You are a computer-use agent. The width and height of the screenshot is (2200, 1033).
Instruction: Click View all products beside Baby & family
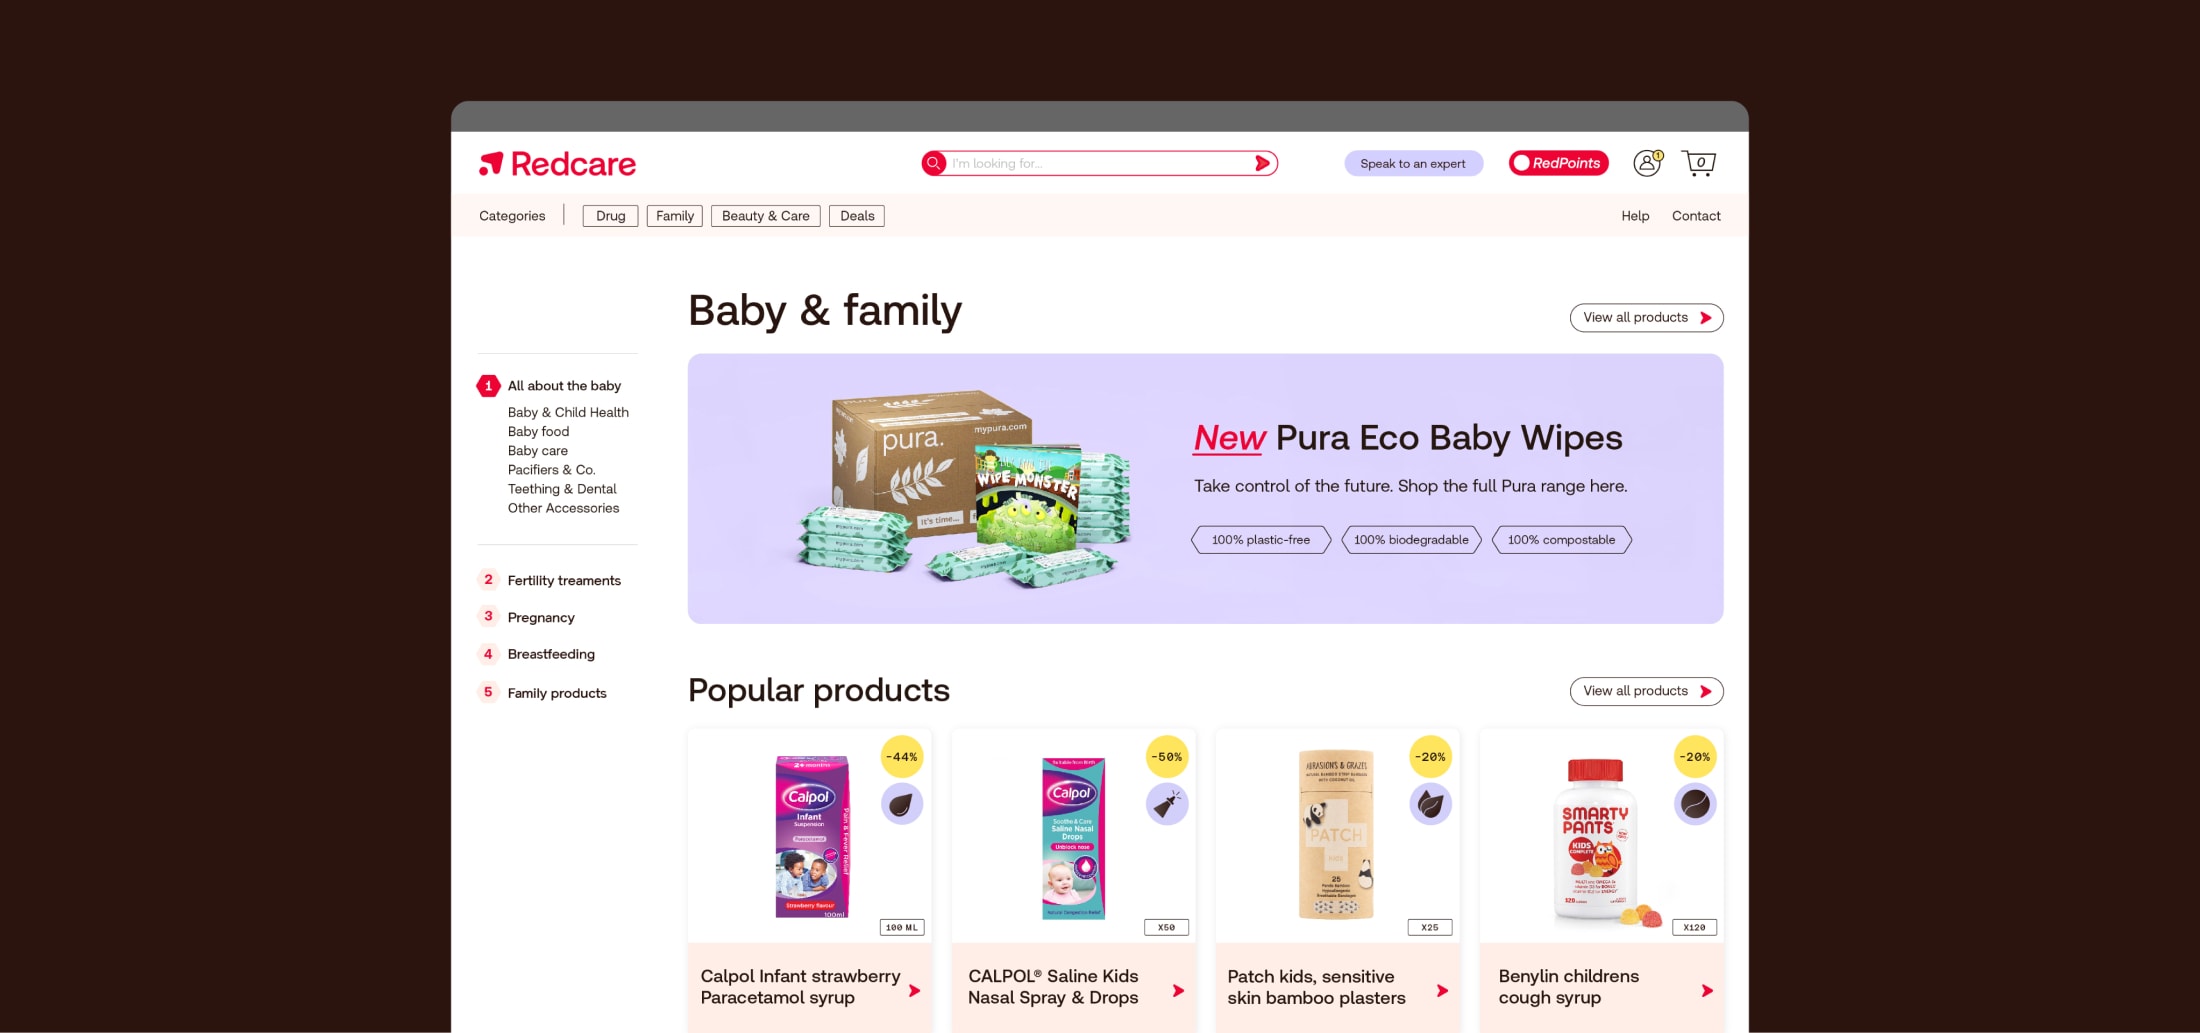click(x=1646, y=318)
